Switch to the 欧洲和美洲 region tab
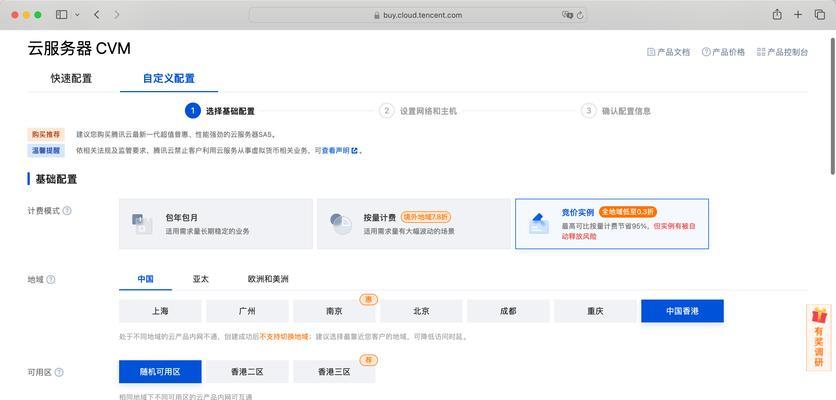Screen dimensions: 836x400 (x=268, y=279)
